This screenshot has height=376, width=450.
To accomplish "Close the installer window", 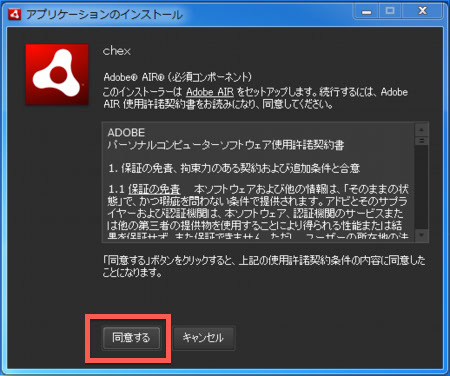I will pos(422,12).
